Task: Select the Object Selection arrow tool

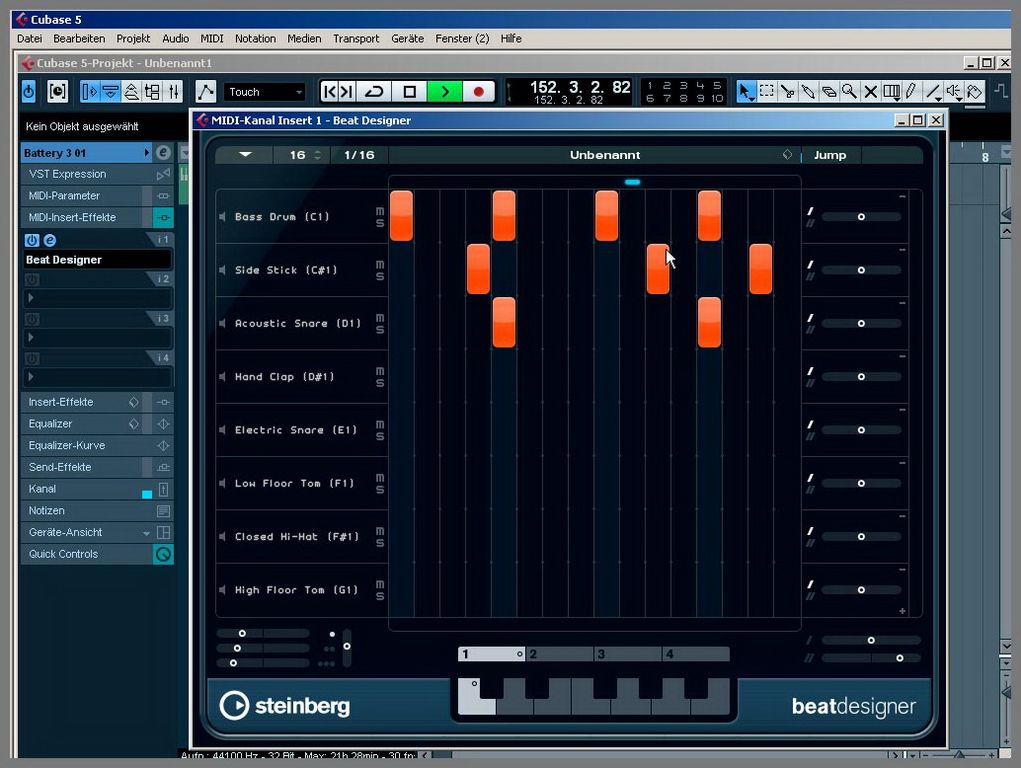Action: point(746,92)
